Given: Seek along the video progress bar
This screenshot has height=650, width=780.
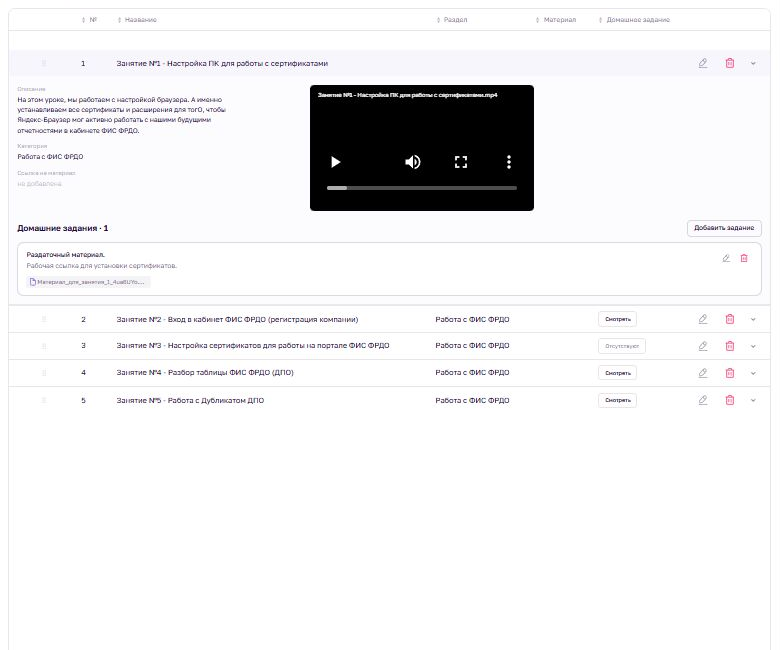Looking at the screenshot, I should coord(422,188).
